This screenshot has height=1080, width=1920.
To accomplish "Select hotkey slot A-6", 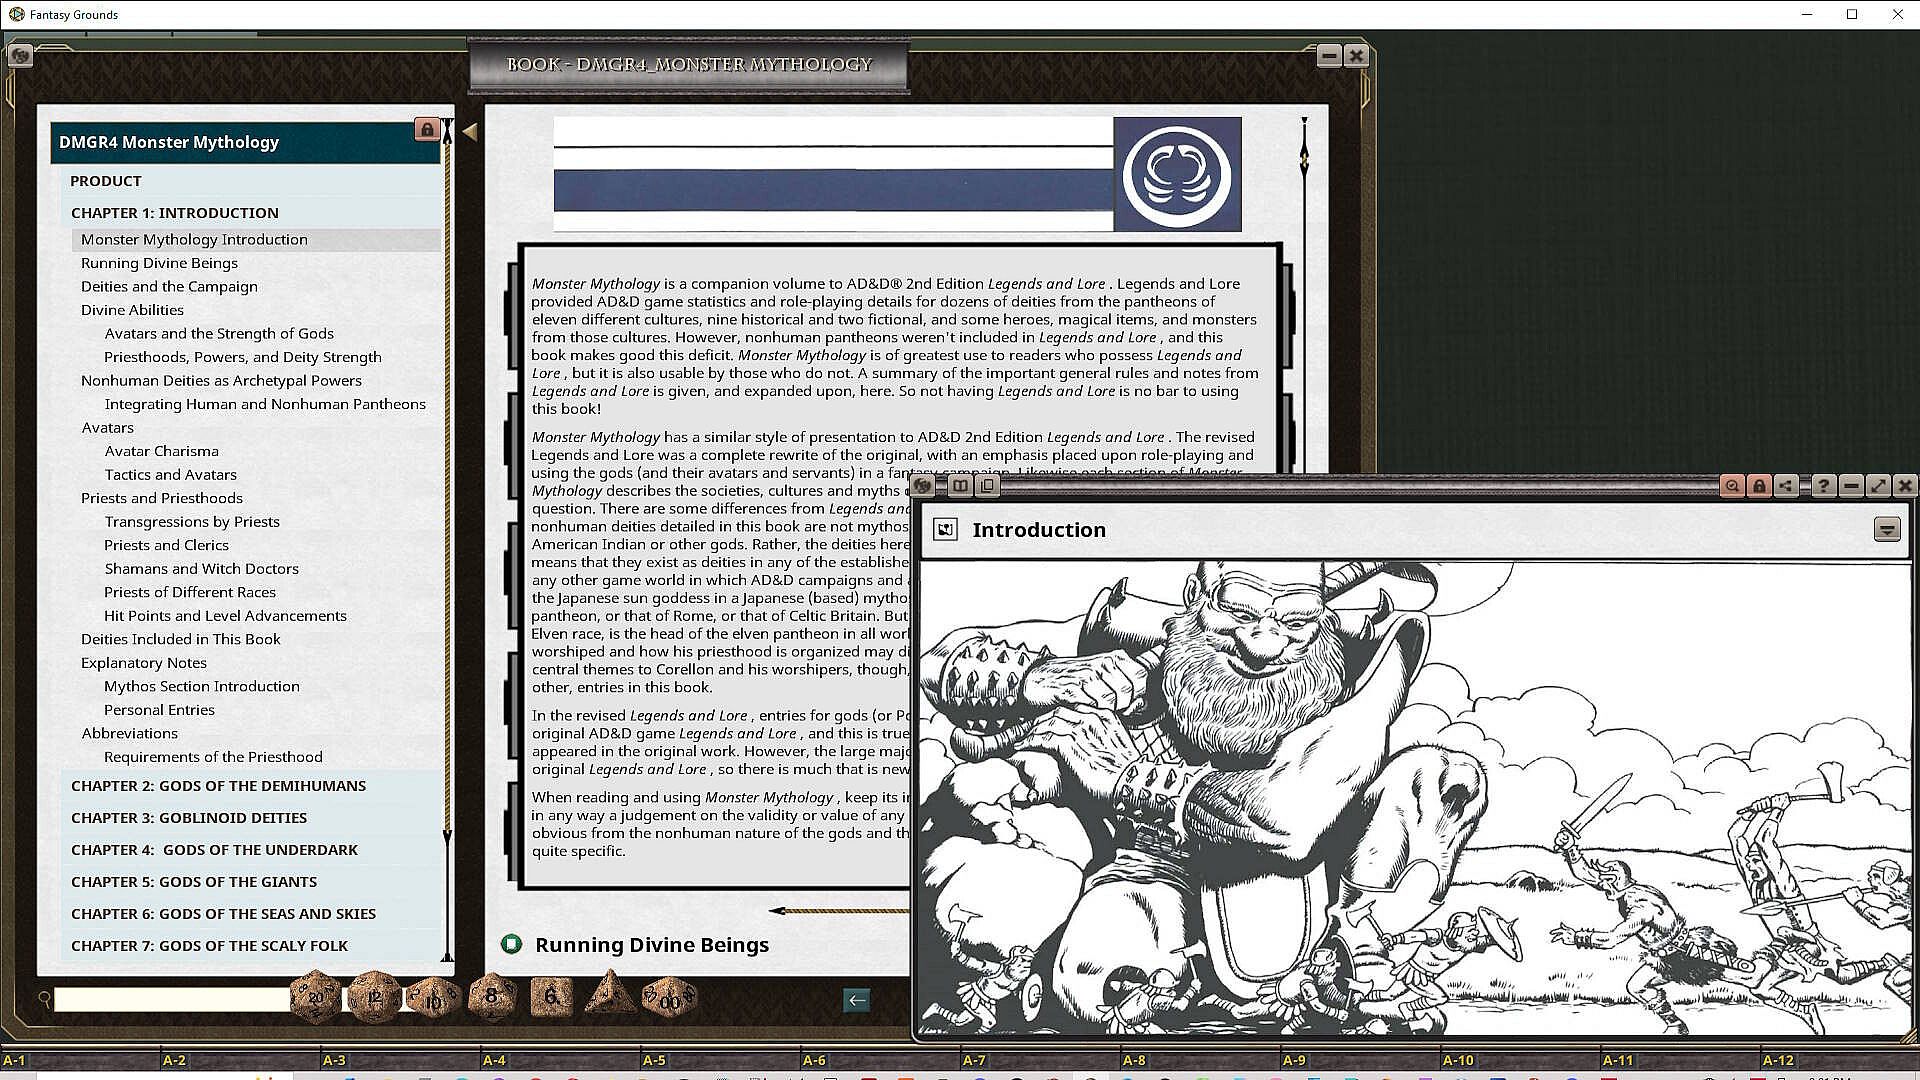I will click(880, 1060).
